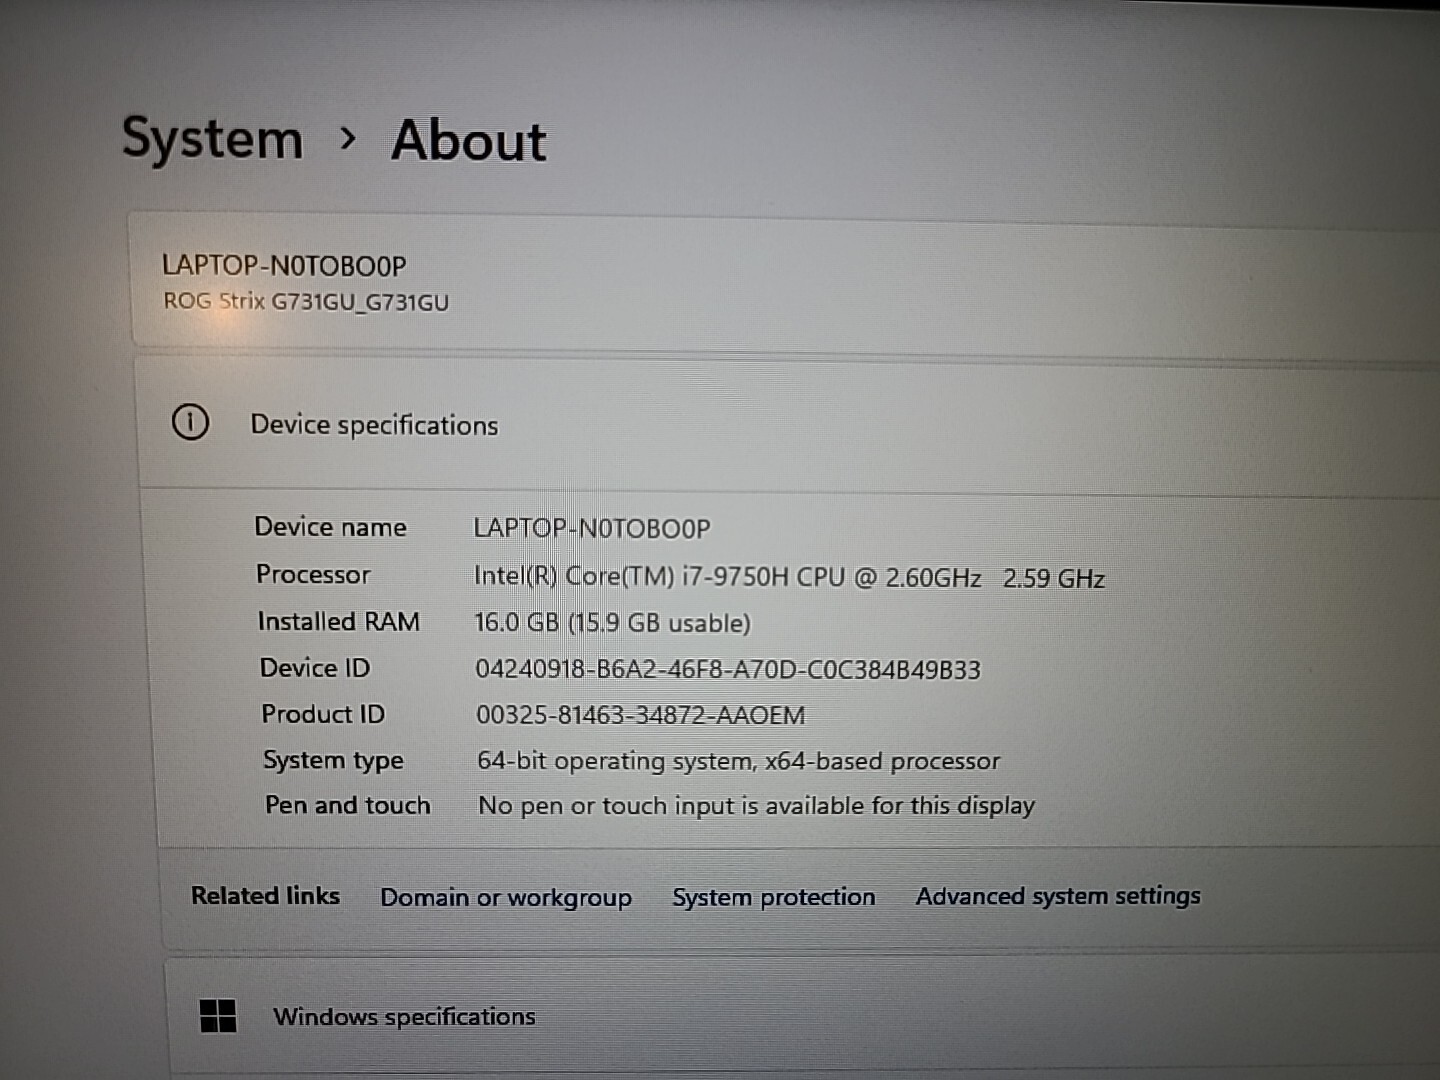Select Device ID value 04240918-B6A2-46F8-A70D-C0C384B49B33
Viewport: 1440px width, 1080px height.
[728, 669]
